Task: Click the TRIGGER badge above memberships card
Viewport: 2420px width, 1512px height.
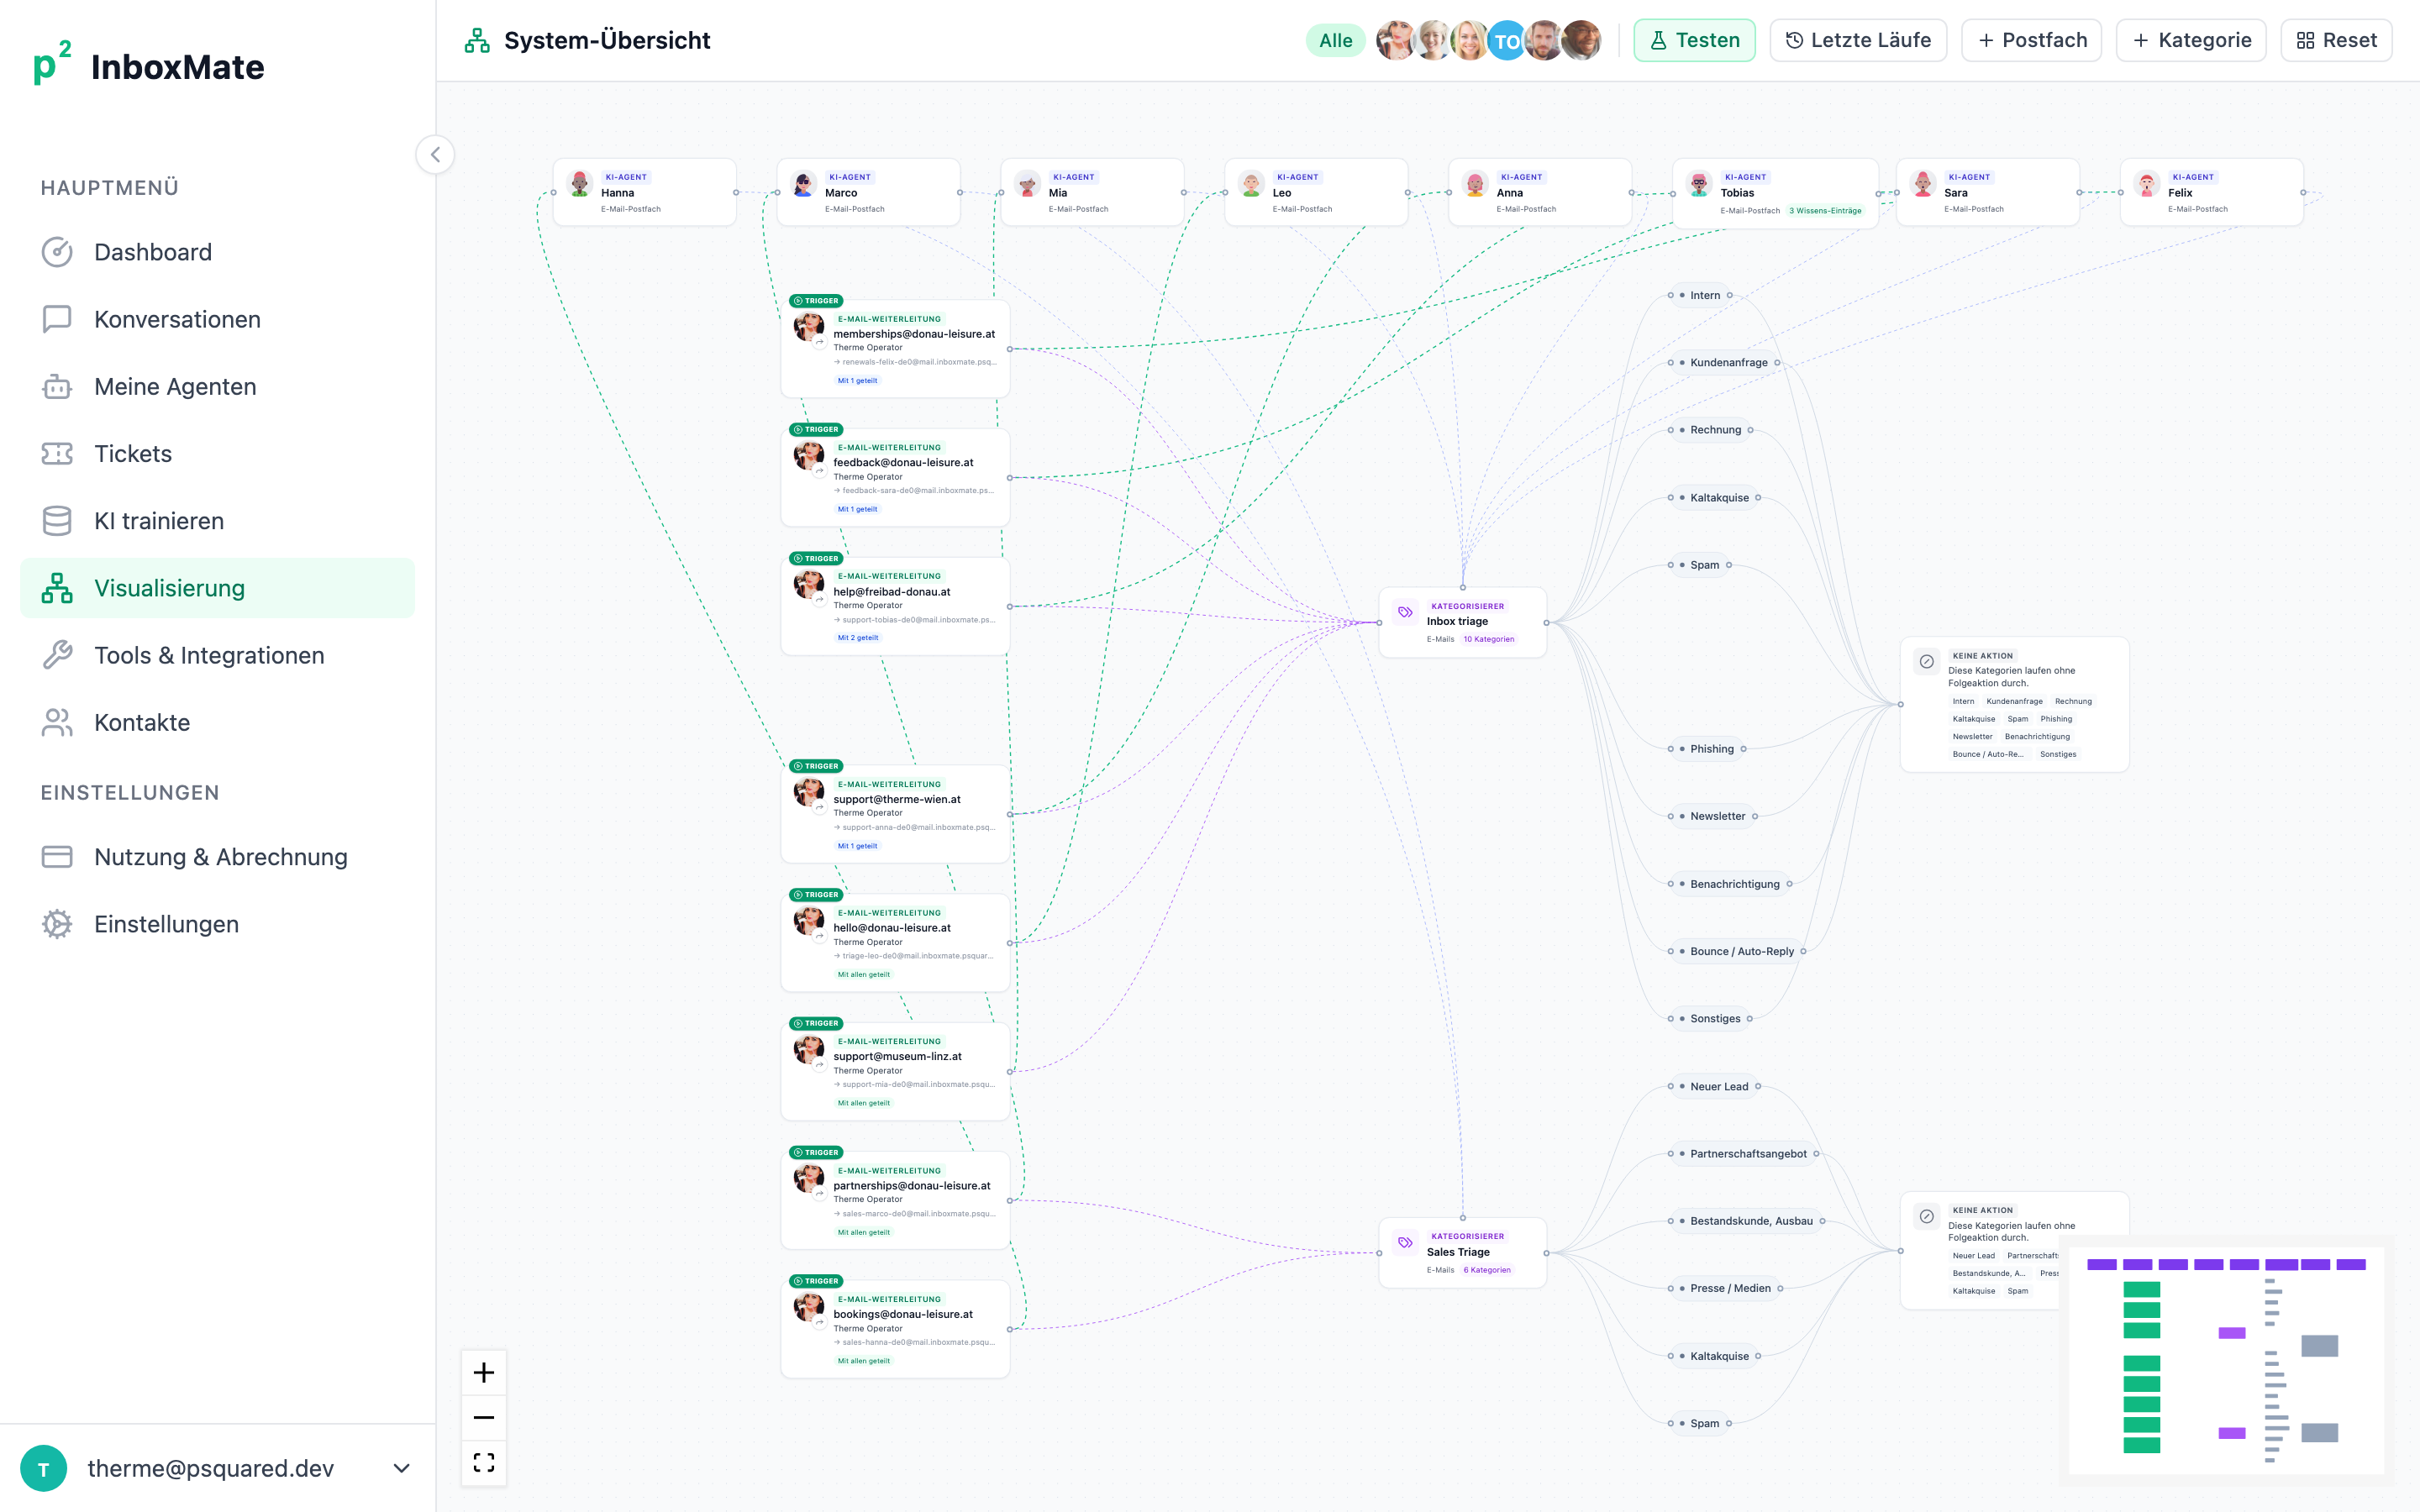Action: click(x=816, y=301)
